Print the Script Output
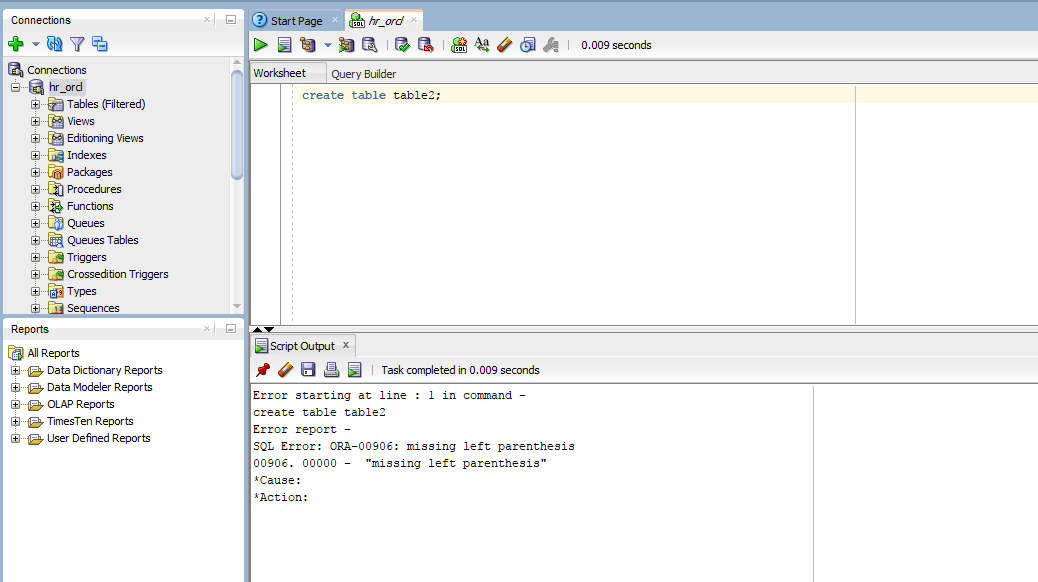Viewport: 1038px width, 582px height. click(332, 369)
